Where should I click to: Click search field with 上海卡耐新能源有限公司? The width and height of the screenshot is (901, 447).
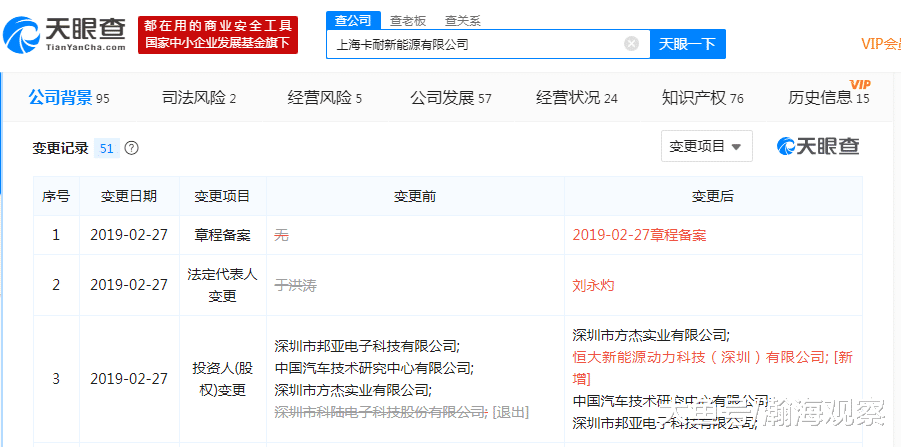(x=488, y=44)
